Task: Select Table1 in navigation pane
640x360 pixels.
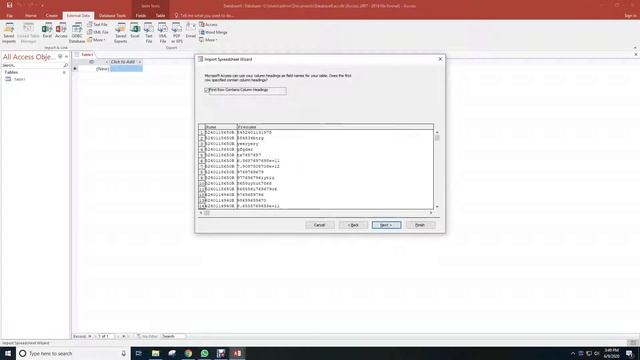Action: pos(20,79)
